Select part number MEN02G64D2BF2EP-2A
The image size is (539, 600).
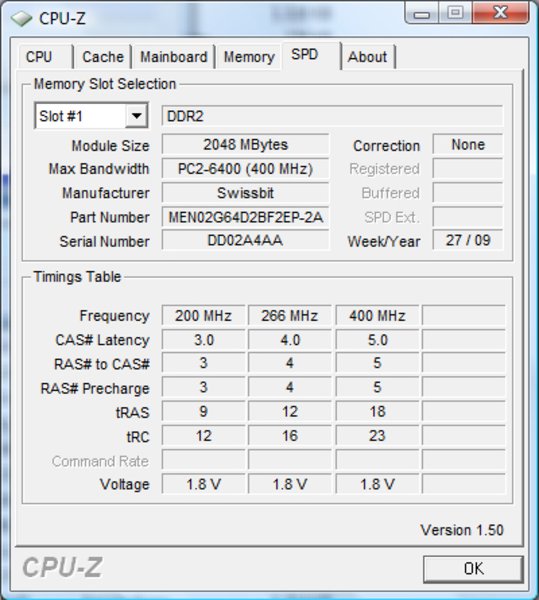[245, 217]
